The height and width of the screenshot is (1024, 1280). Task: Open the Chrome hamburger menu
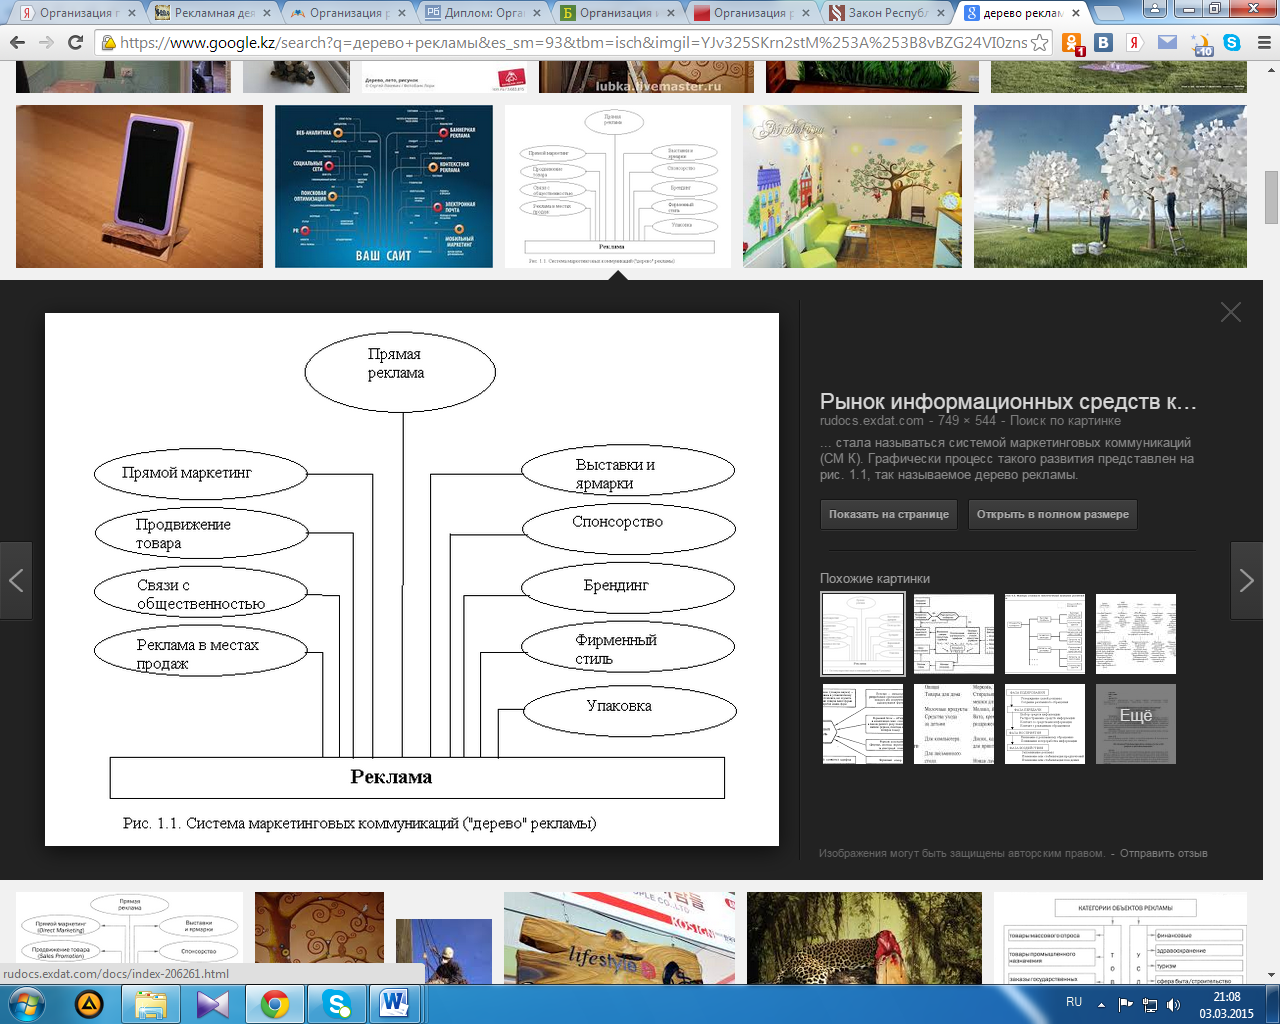(x=1263, y=43)
